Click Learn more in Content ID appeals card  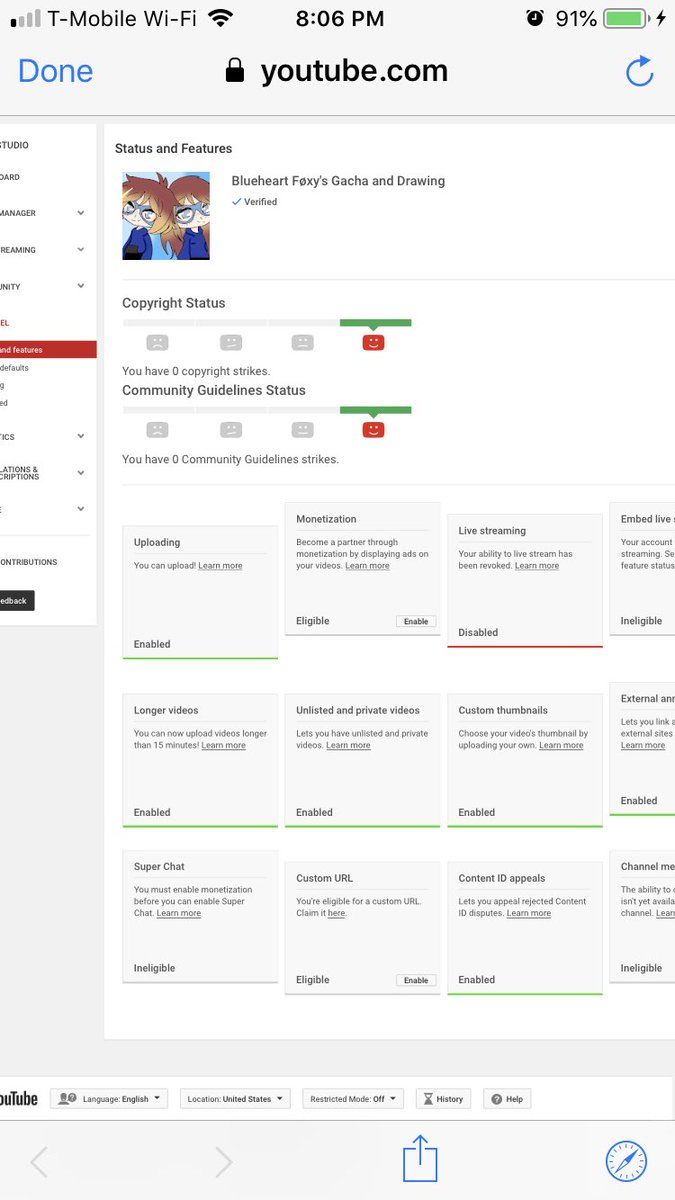pos(529,914)
